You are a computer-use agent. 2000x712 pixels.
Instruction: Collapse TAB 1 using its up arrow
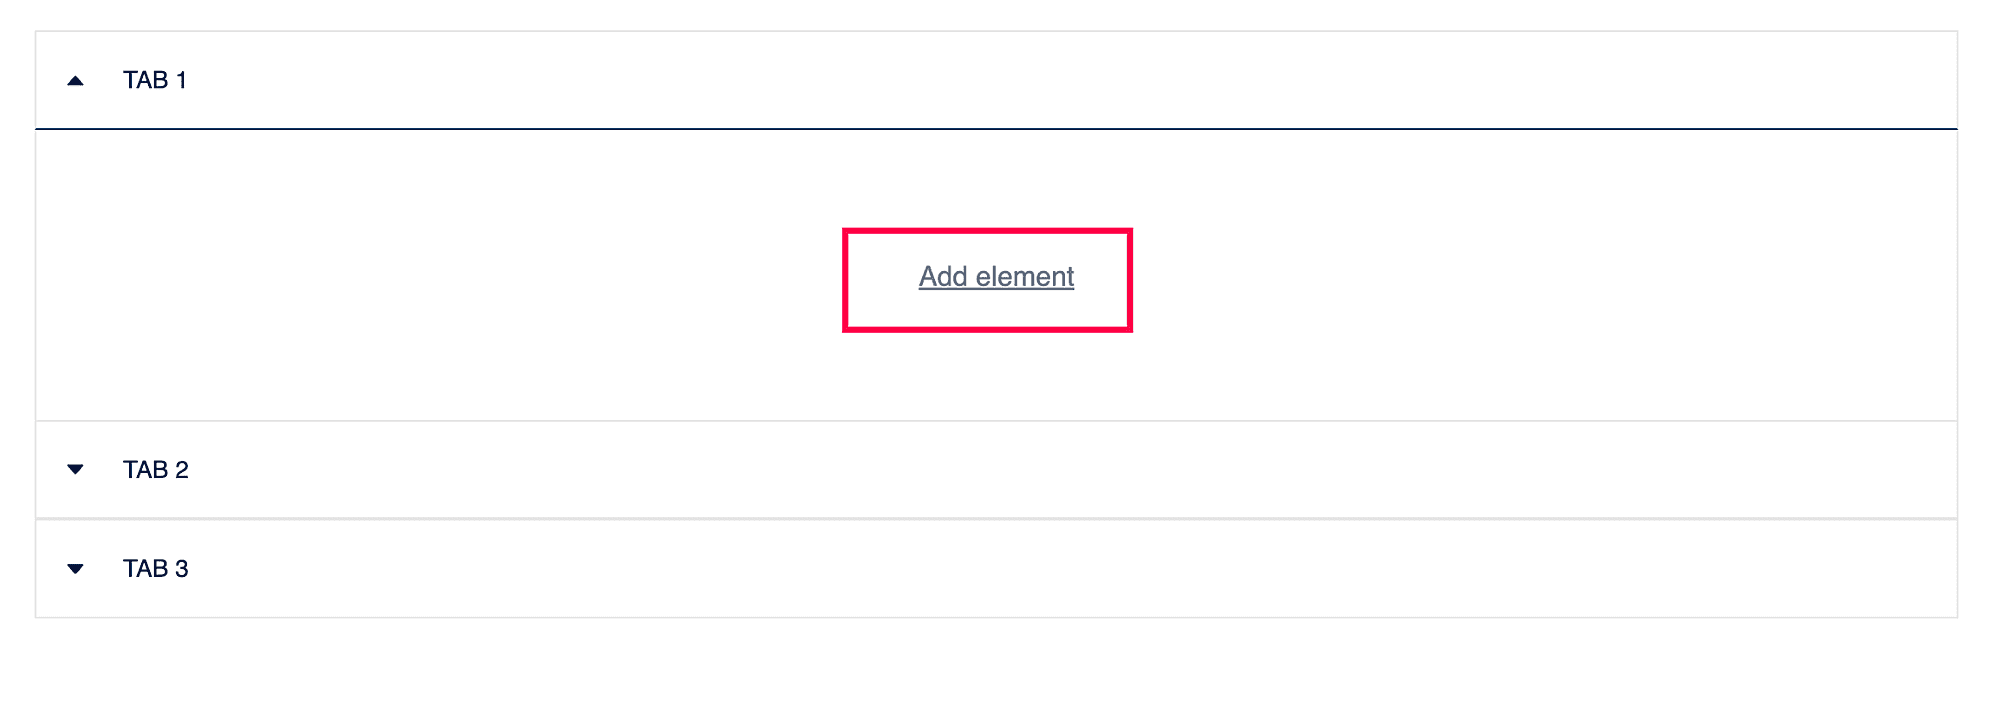click(75, 81)
